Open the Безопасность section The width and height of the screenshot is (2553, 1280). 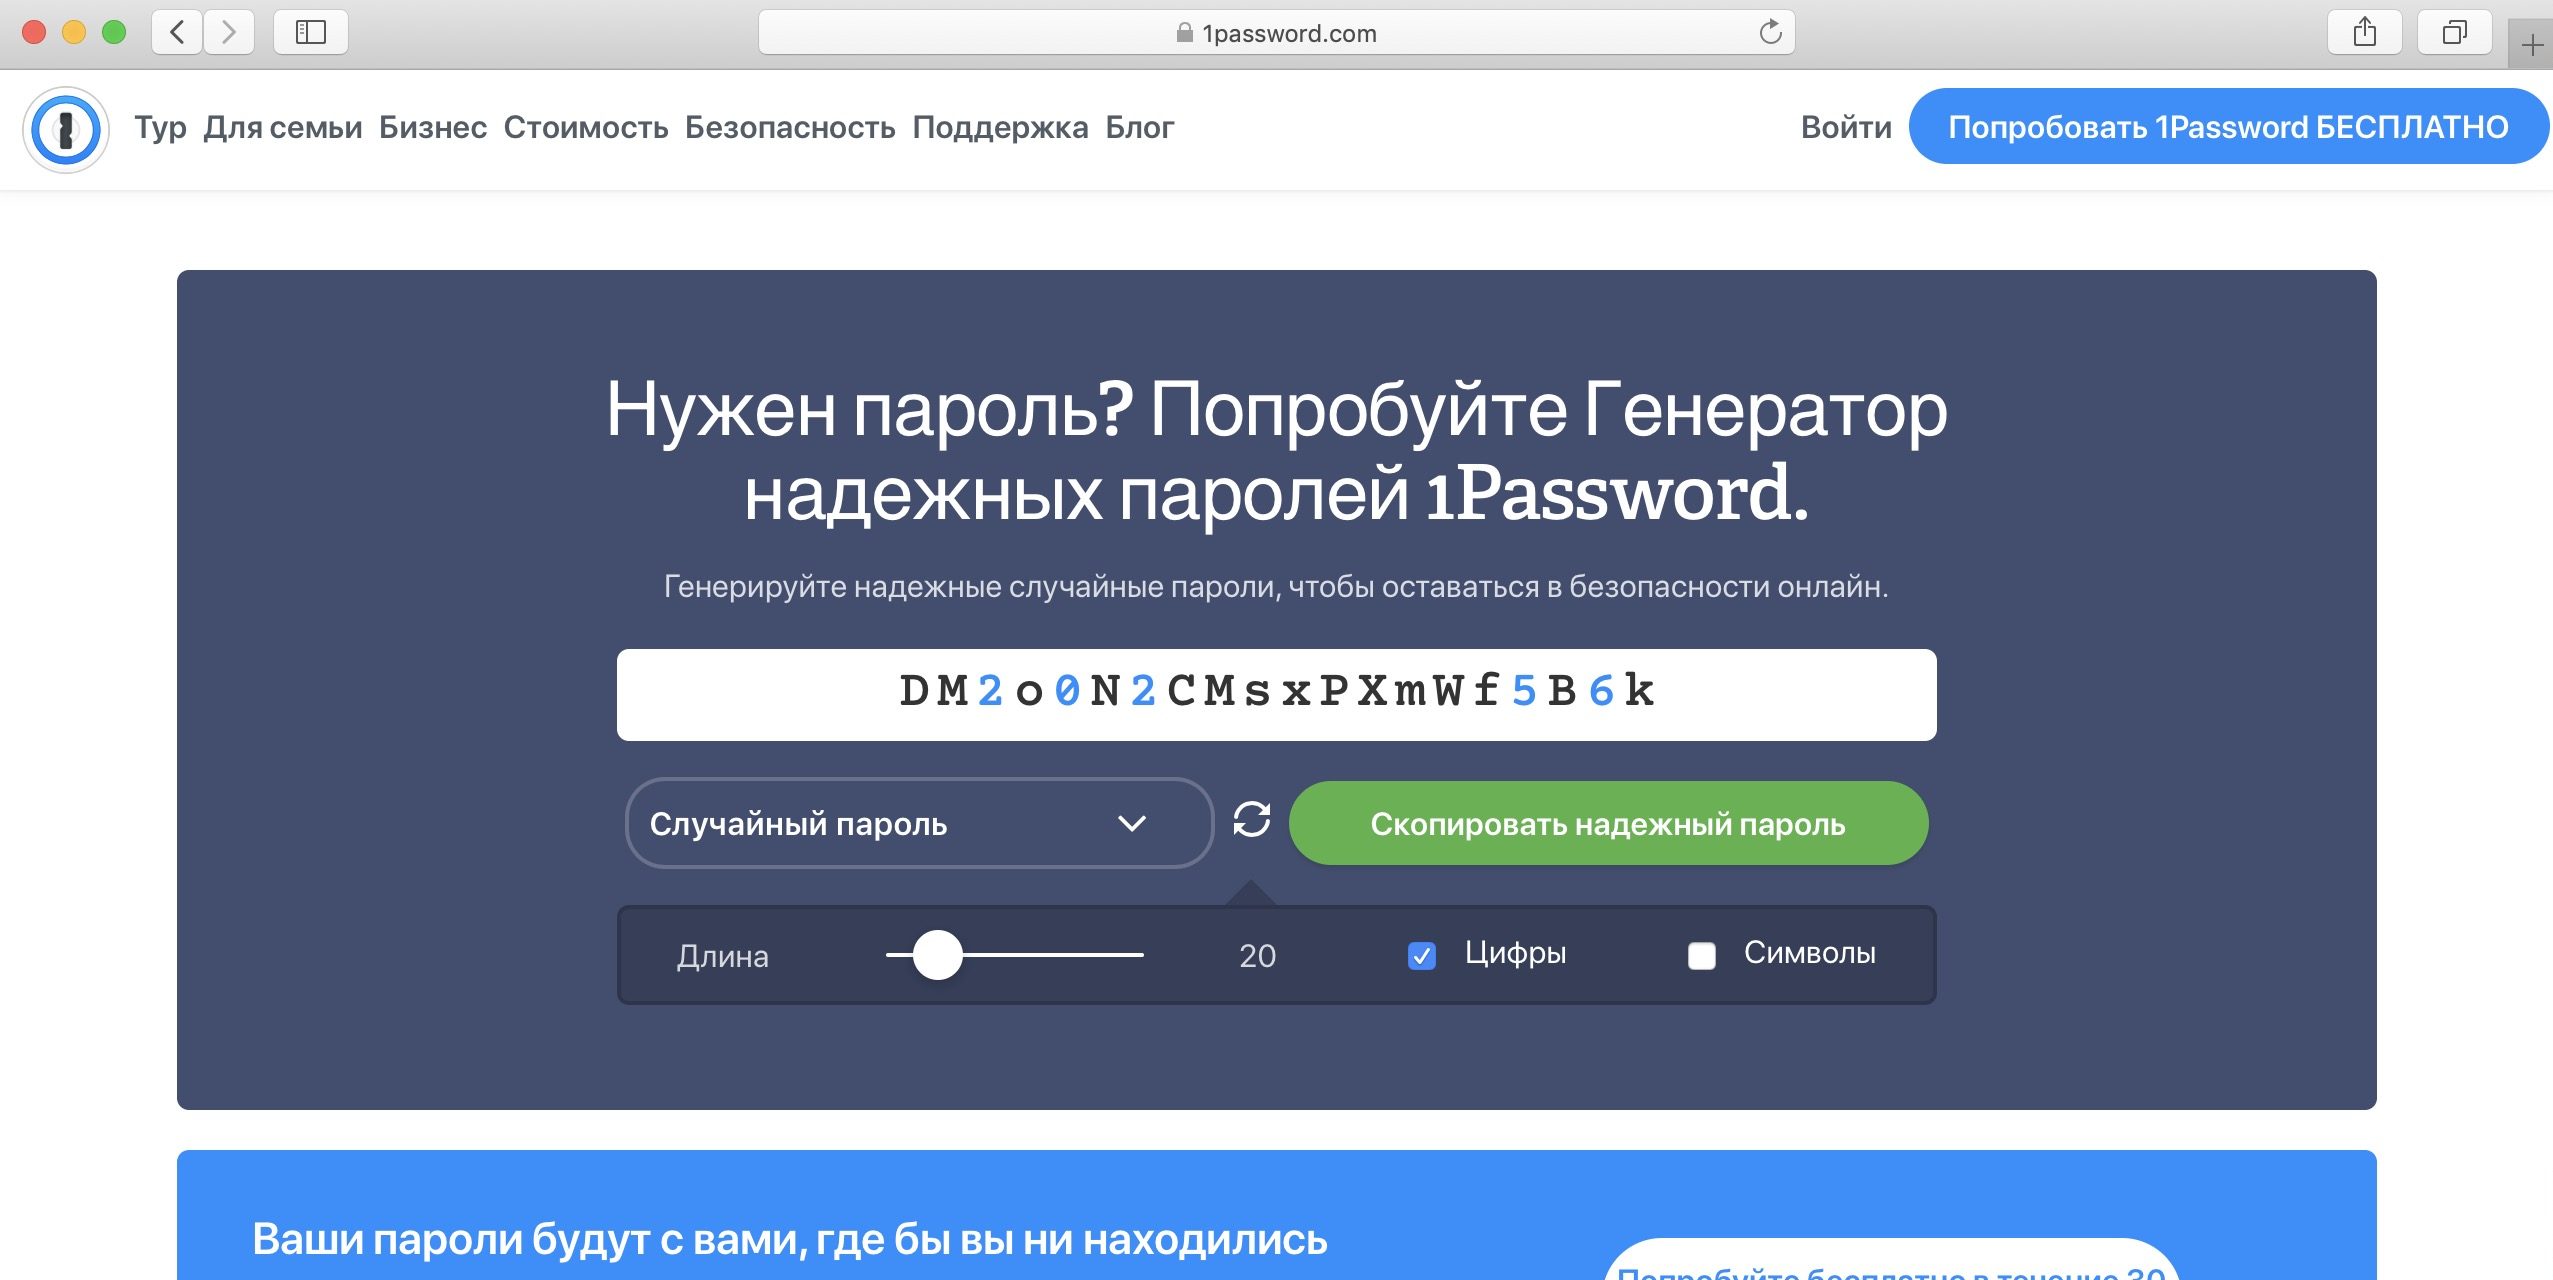tap(790, 128)
